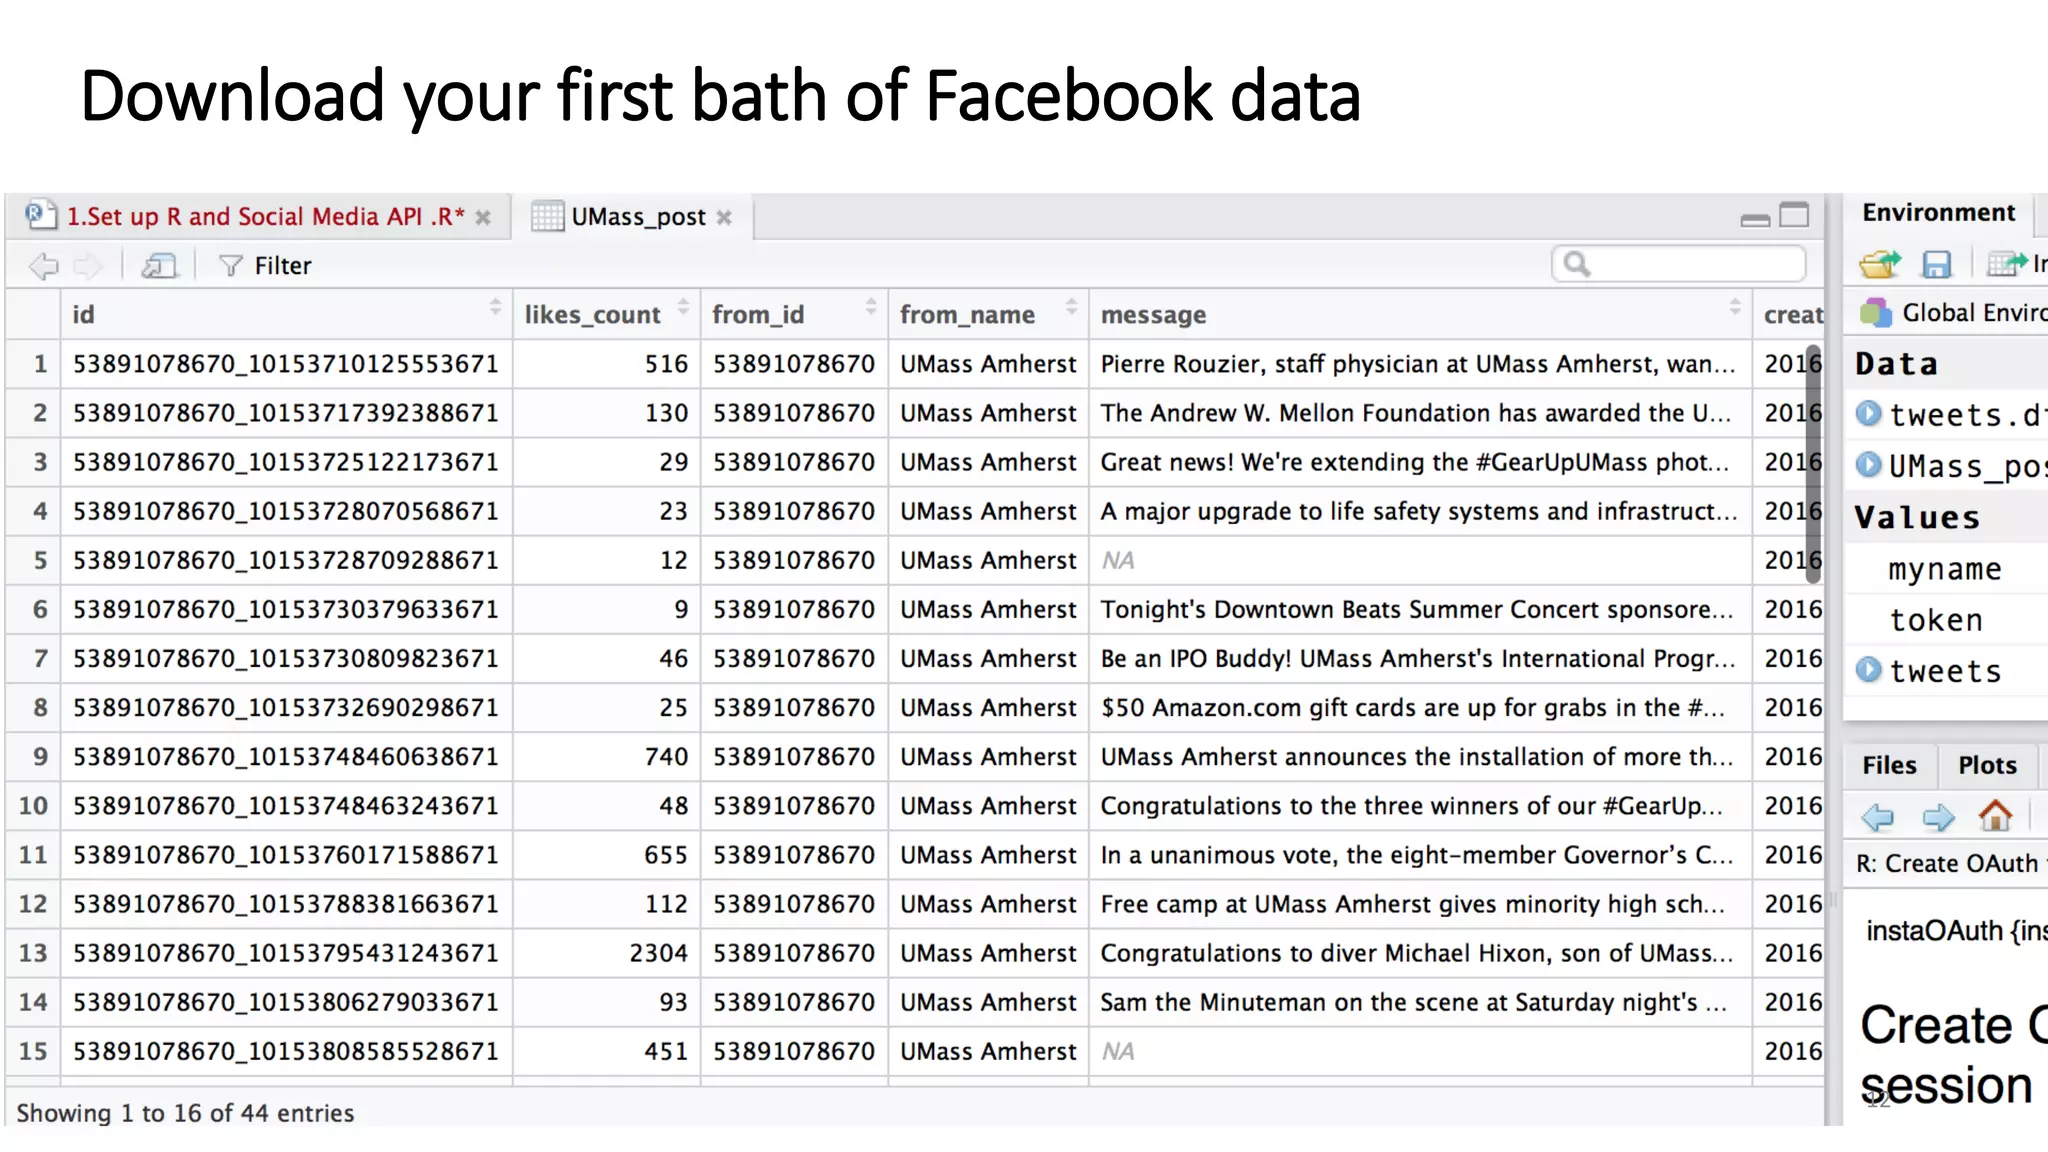
Task: Select the token value
Action: [x=1936, y=620]
